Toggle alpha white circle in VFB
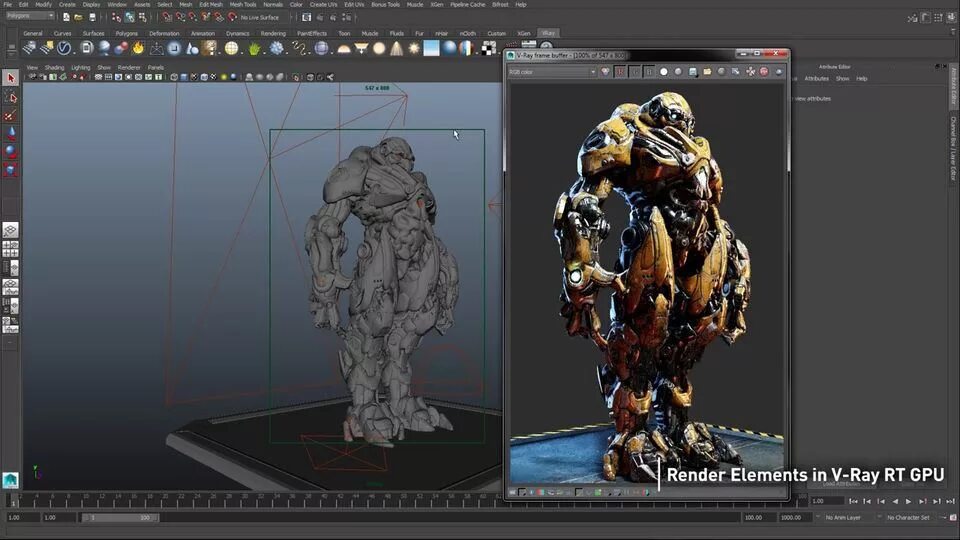The image size is (960, 540). click(x=664, y=72)
